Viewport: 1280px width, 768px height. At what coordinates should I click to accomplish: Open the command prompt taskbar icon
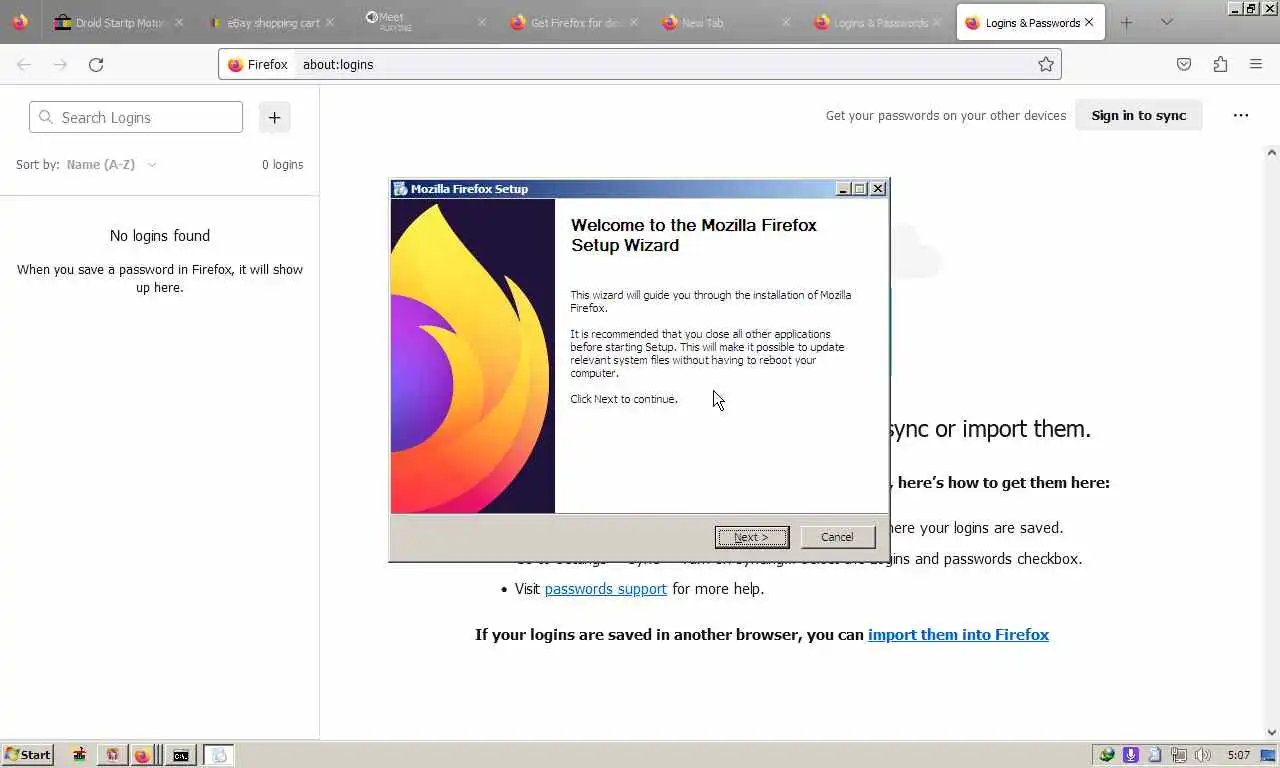coord(180,755)
